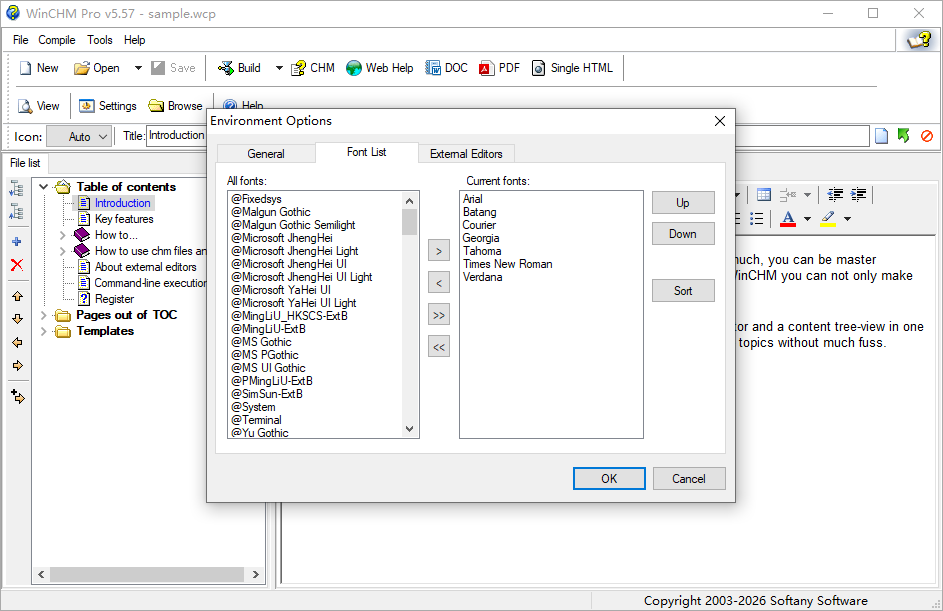Open the Help menu
943x611 pixels.
pyautogui.click(x=135, y=40)
